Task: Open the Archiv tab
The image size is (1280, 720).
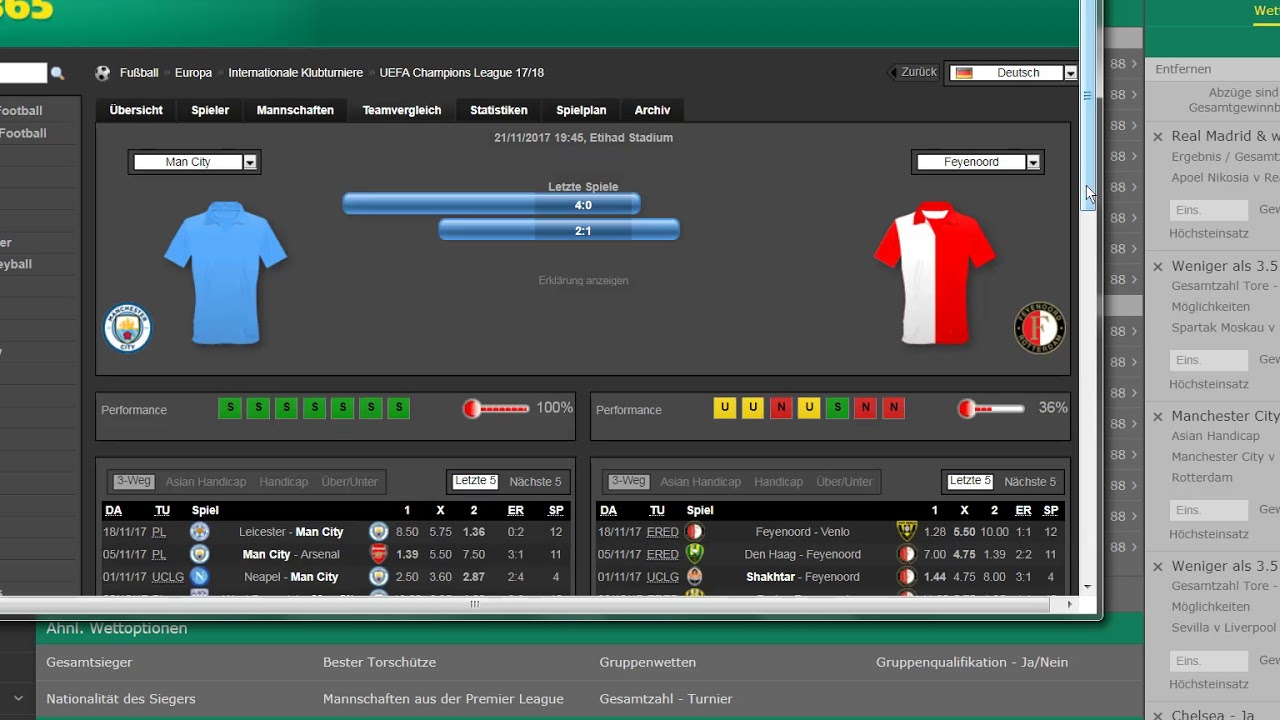Action: 652,110
